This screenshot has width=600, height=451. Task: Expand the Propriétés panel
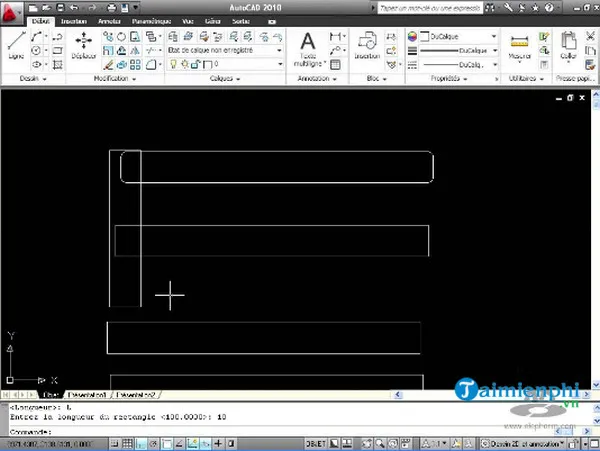coord(449,78)
